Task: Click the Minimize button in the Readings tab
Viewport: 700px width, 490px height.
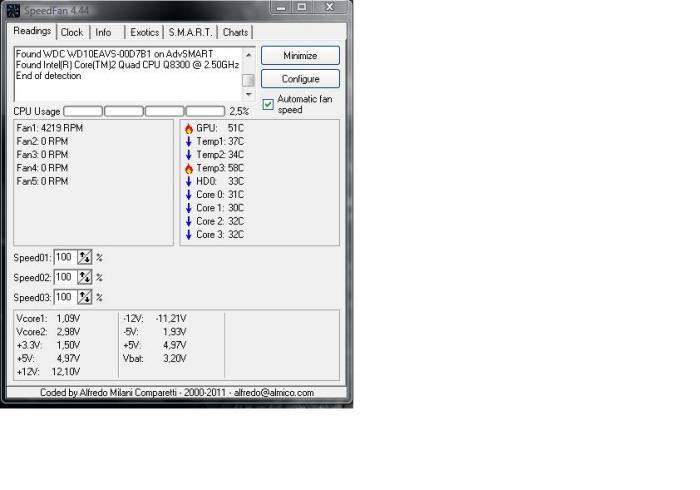Action: pyautogui.click(x=300, y=55)
